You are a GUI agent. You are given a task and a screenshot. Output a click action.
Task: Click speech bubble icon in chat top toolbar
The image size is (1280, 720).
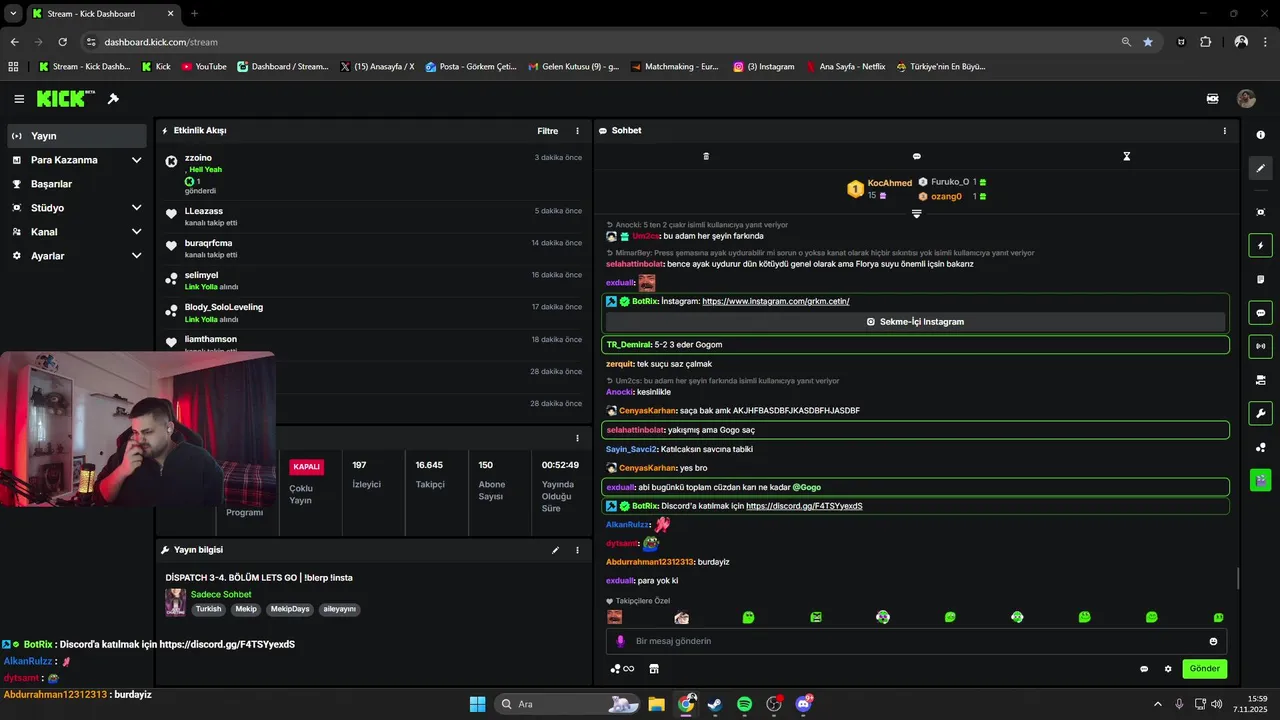coord(916,156)
